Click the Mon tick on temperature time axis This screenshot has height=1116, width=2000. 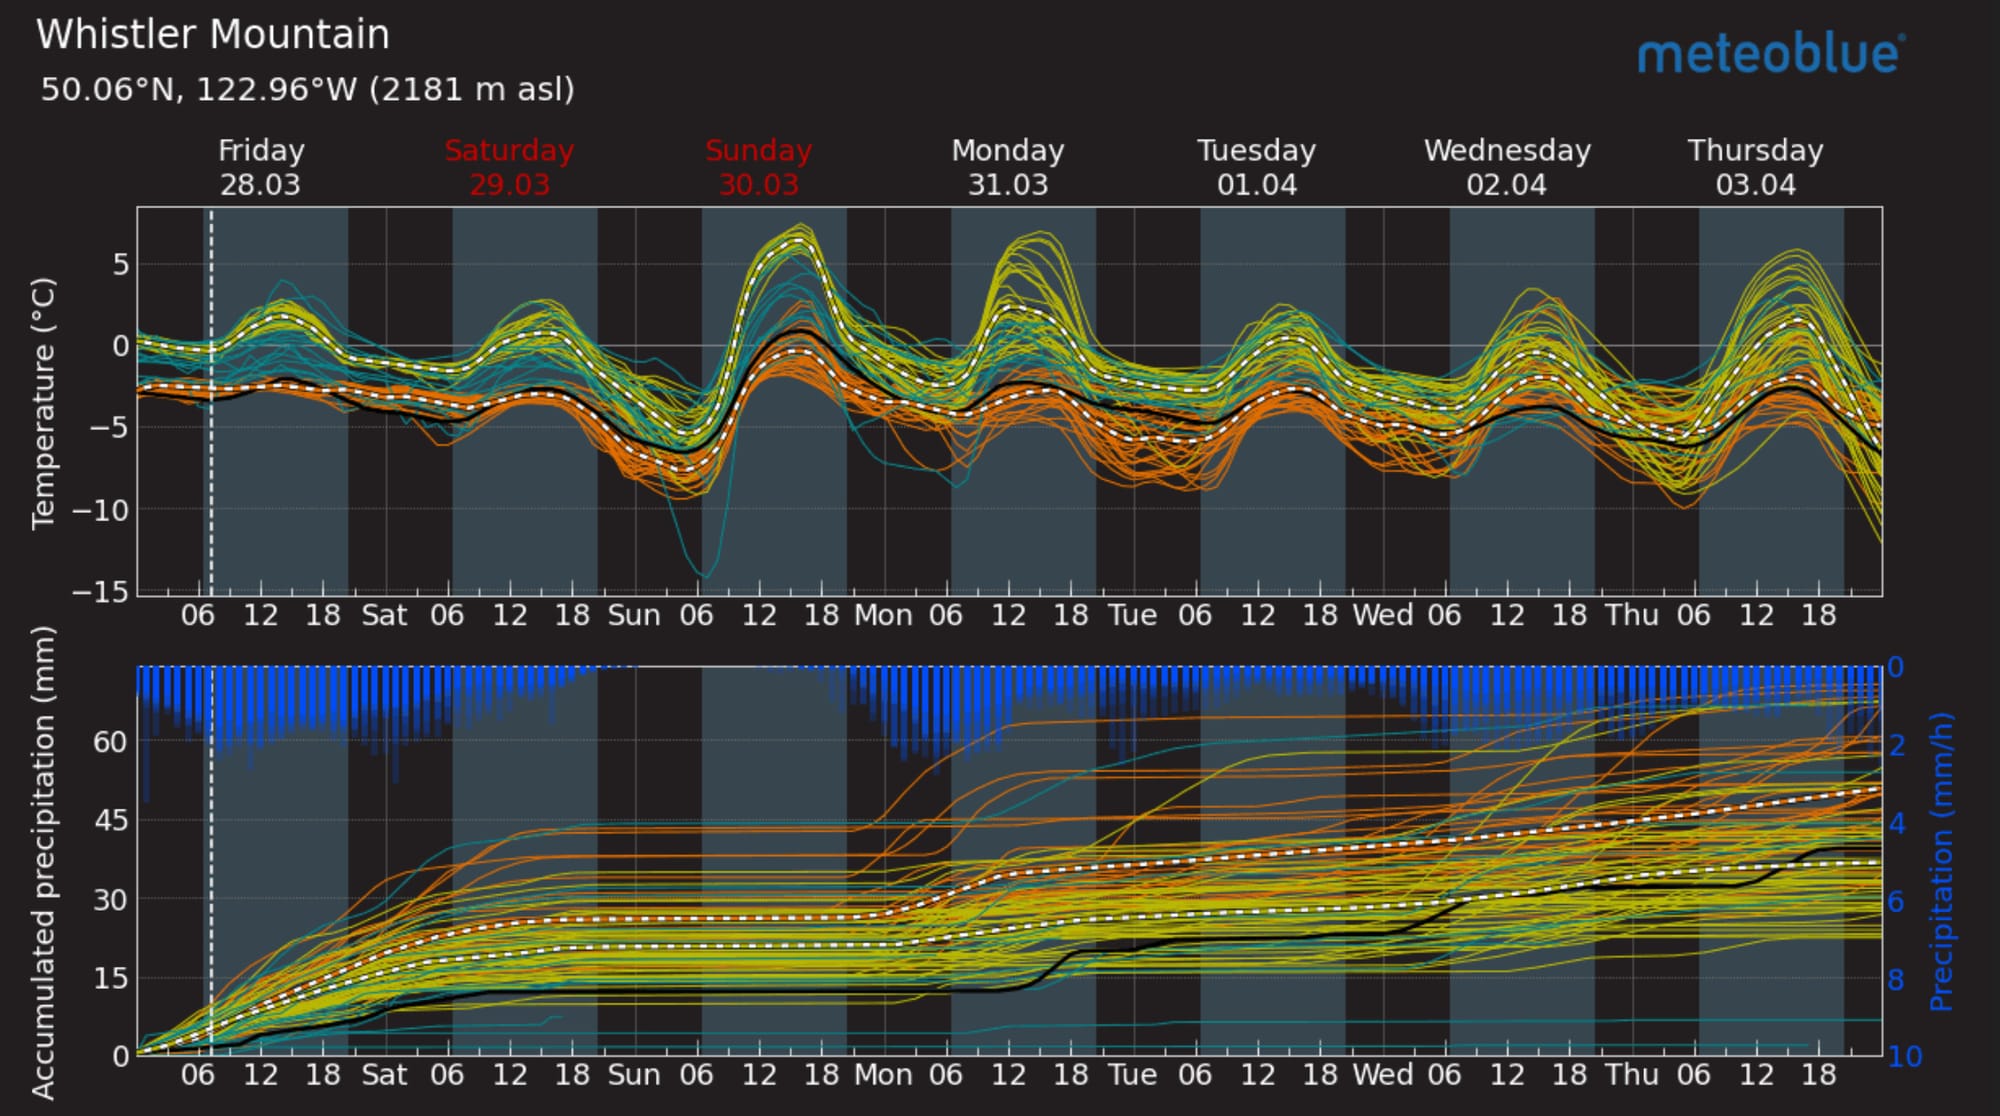click(883, 615)
